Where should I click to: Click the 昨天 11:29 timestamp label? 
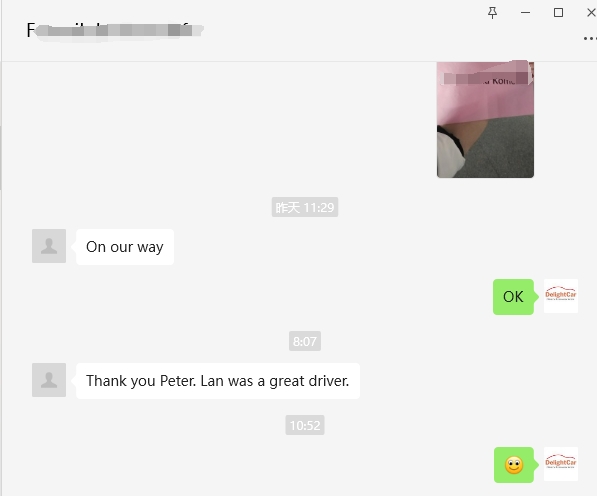click(305, 207)
